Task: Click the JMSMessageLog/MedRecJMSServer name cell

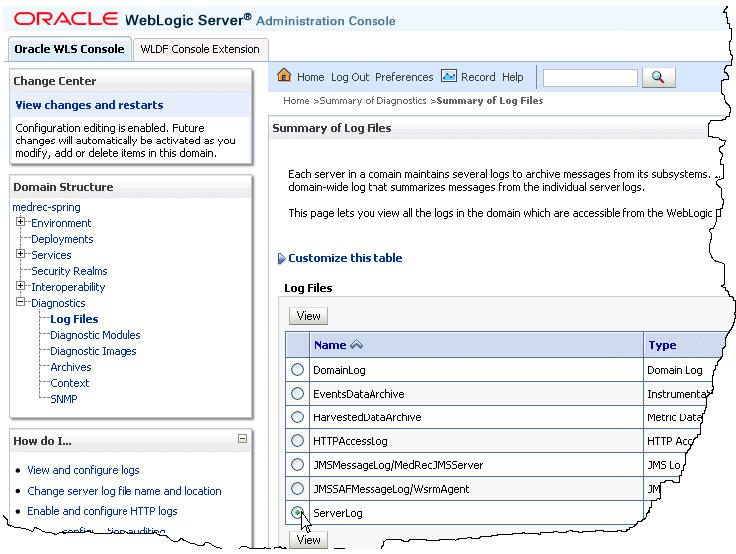Action: coord(476,464)
